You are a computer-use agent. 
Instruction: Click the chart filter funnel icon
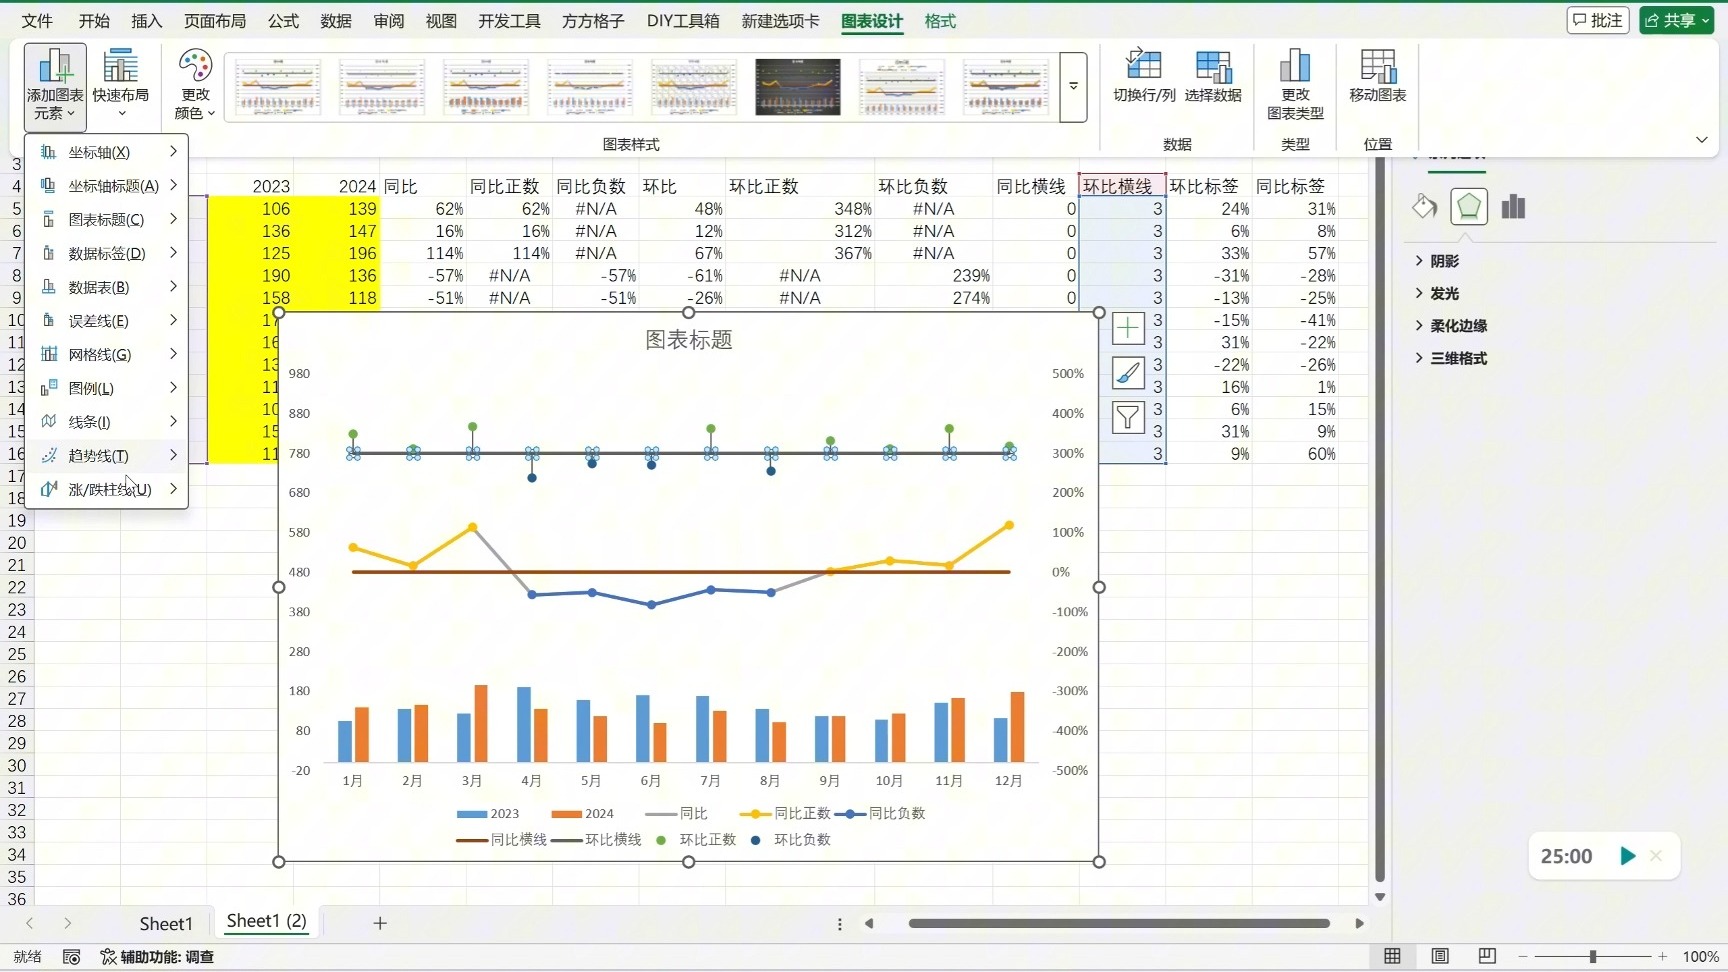1128,417
